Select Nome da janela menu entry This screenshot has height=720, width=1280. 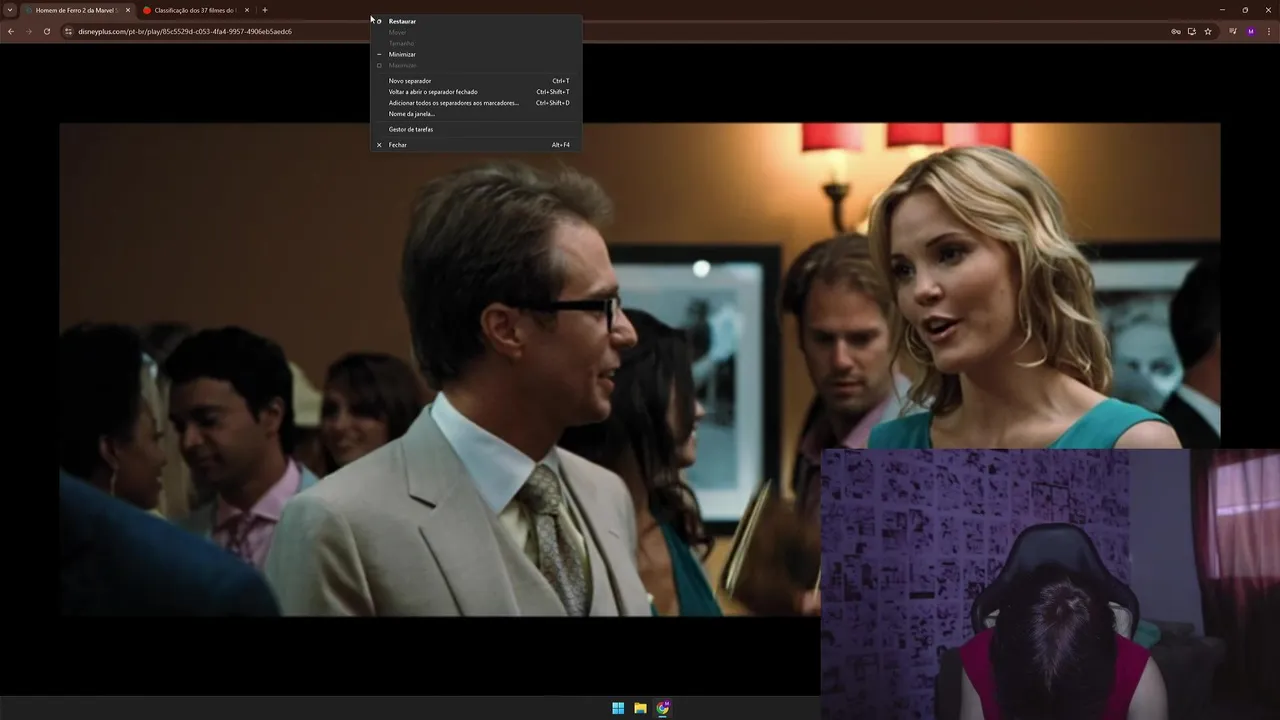475,114
